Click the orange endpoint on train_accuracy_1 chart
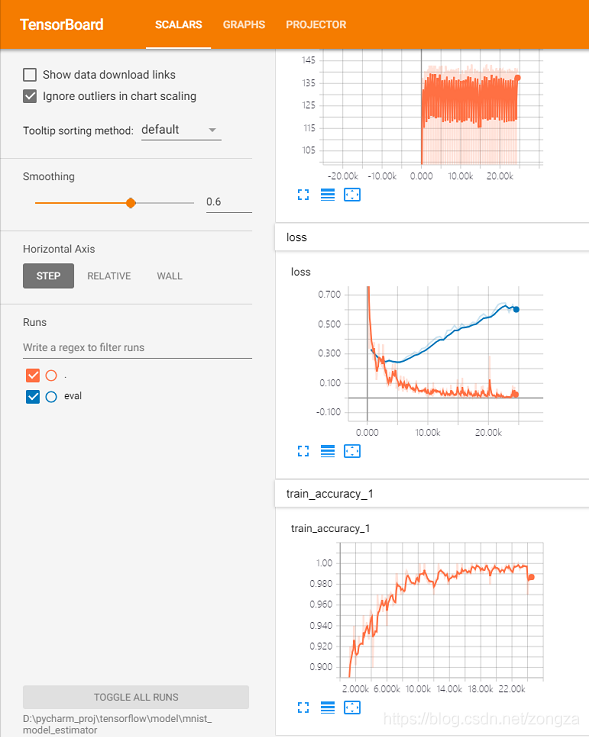The image size is (589, 737). pos(531,577)
